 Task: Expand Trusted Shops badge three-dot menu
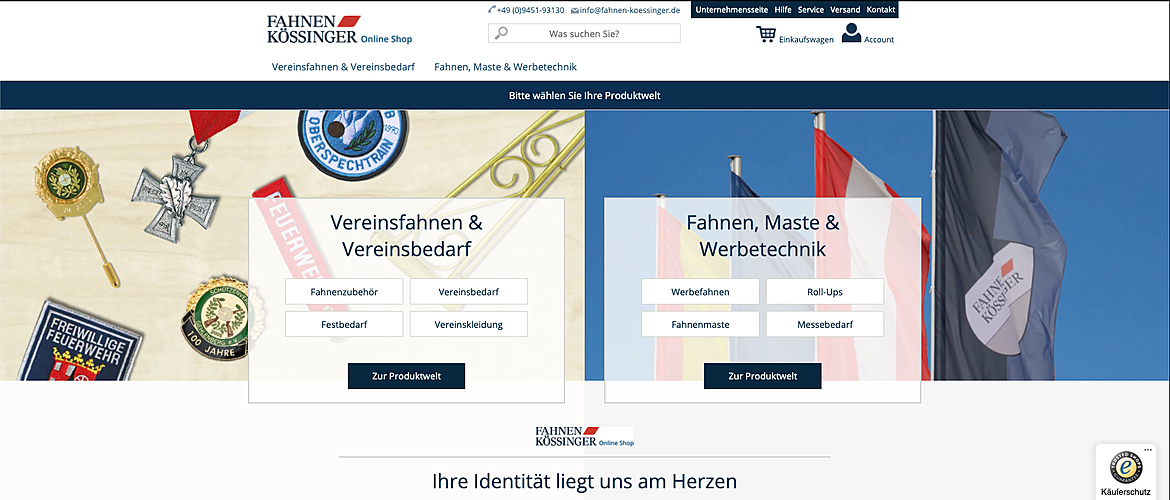pos(1148,450)
